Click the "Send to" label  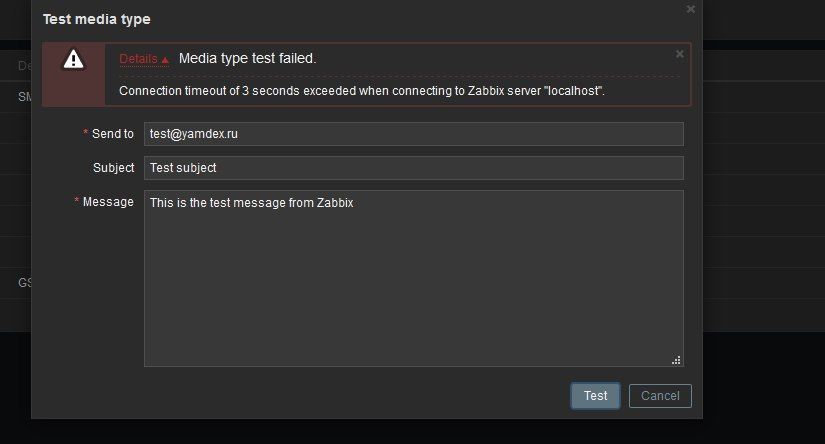pyautogui.click(x=112, y=134)
